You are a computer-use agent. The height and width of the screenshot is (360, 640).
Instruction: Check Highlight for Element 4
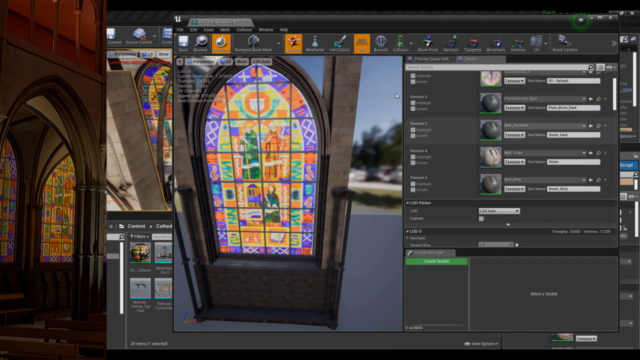coord(413,157)
